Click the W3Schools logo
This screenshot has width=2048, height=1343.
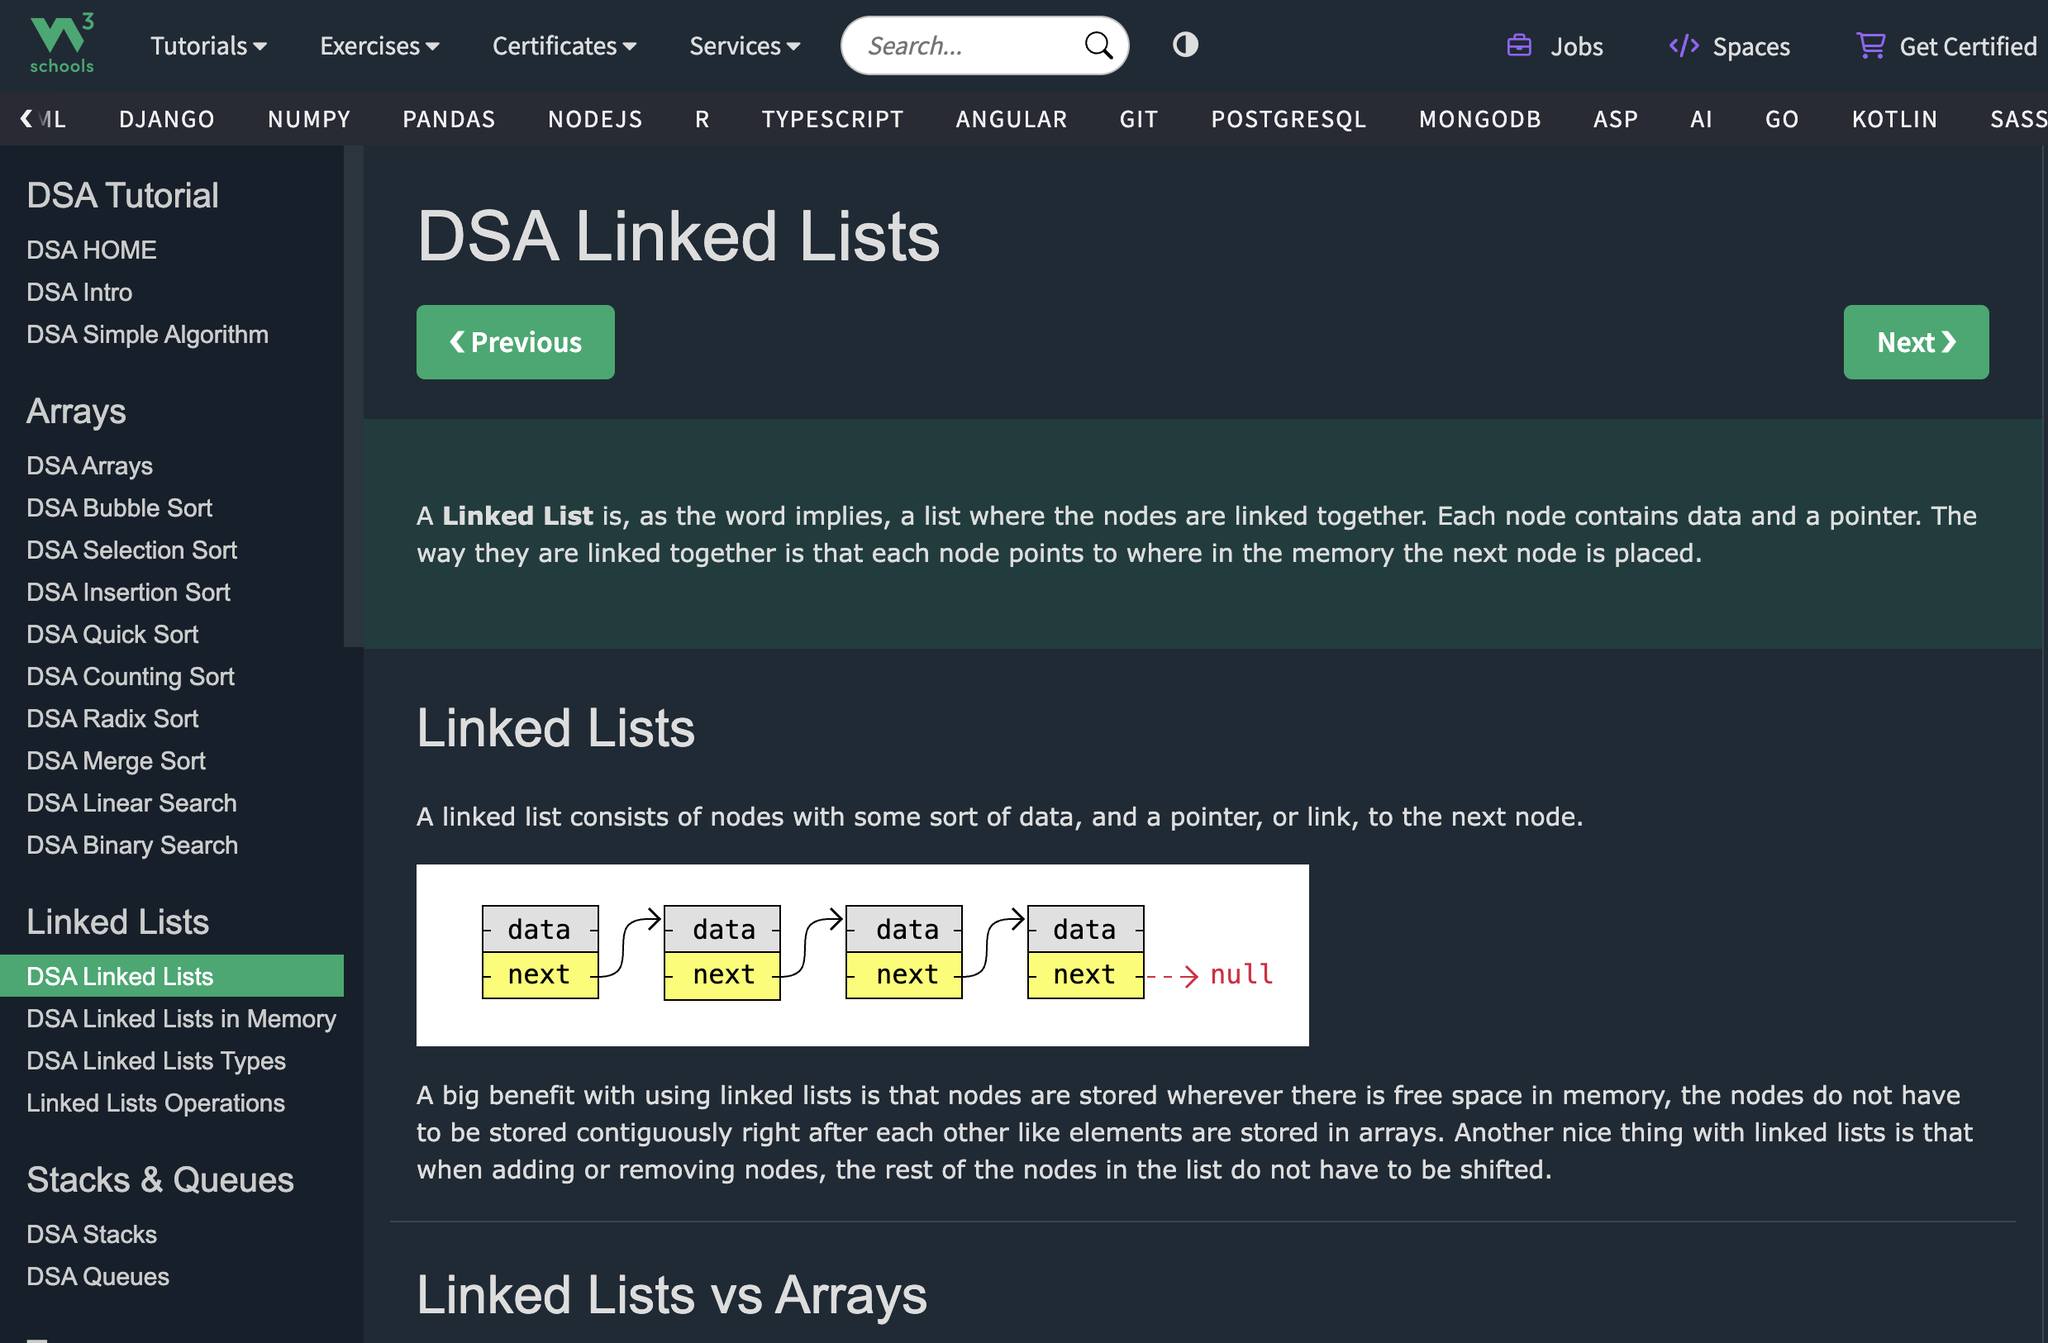tap(62, 45)
